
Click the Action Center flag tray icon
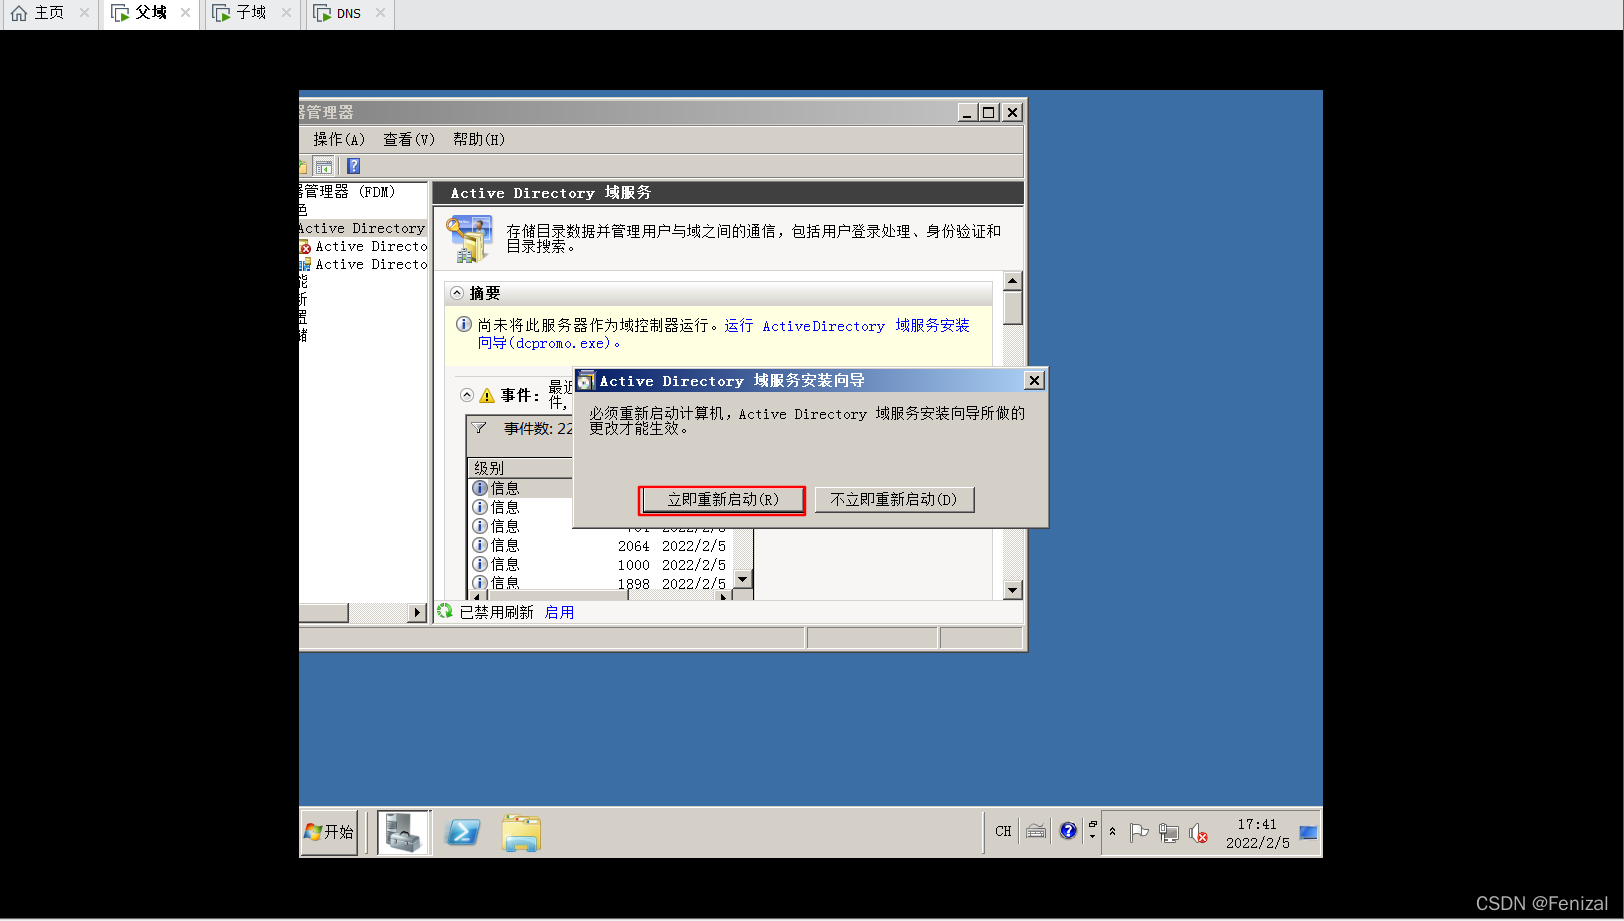1138,832
